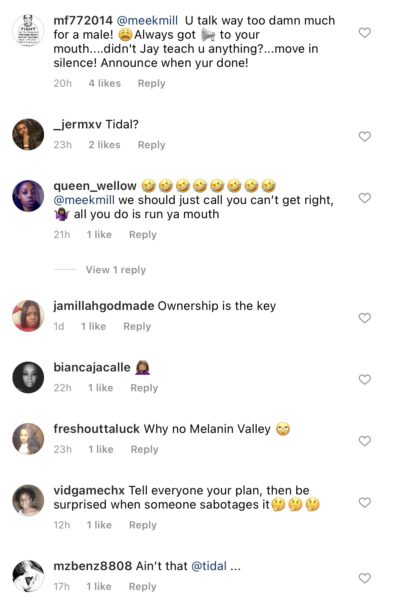Tap heart icon on _jermxv's Tidal comment
The width and height of the screenshot is (393, 600).
click(365, 136)
